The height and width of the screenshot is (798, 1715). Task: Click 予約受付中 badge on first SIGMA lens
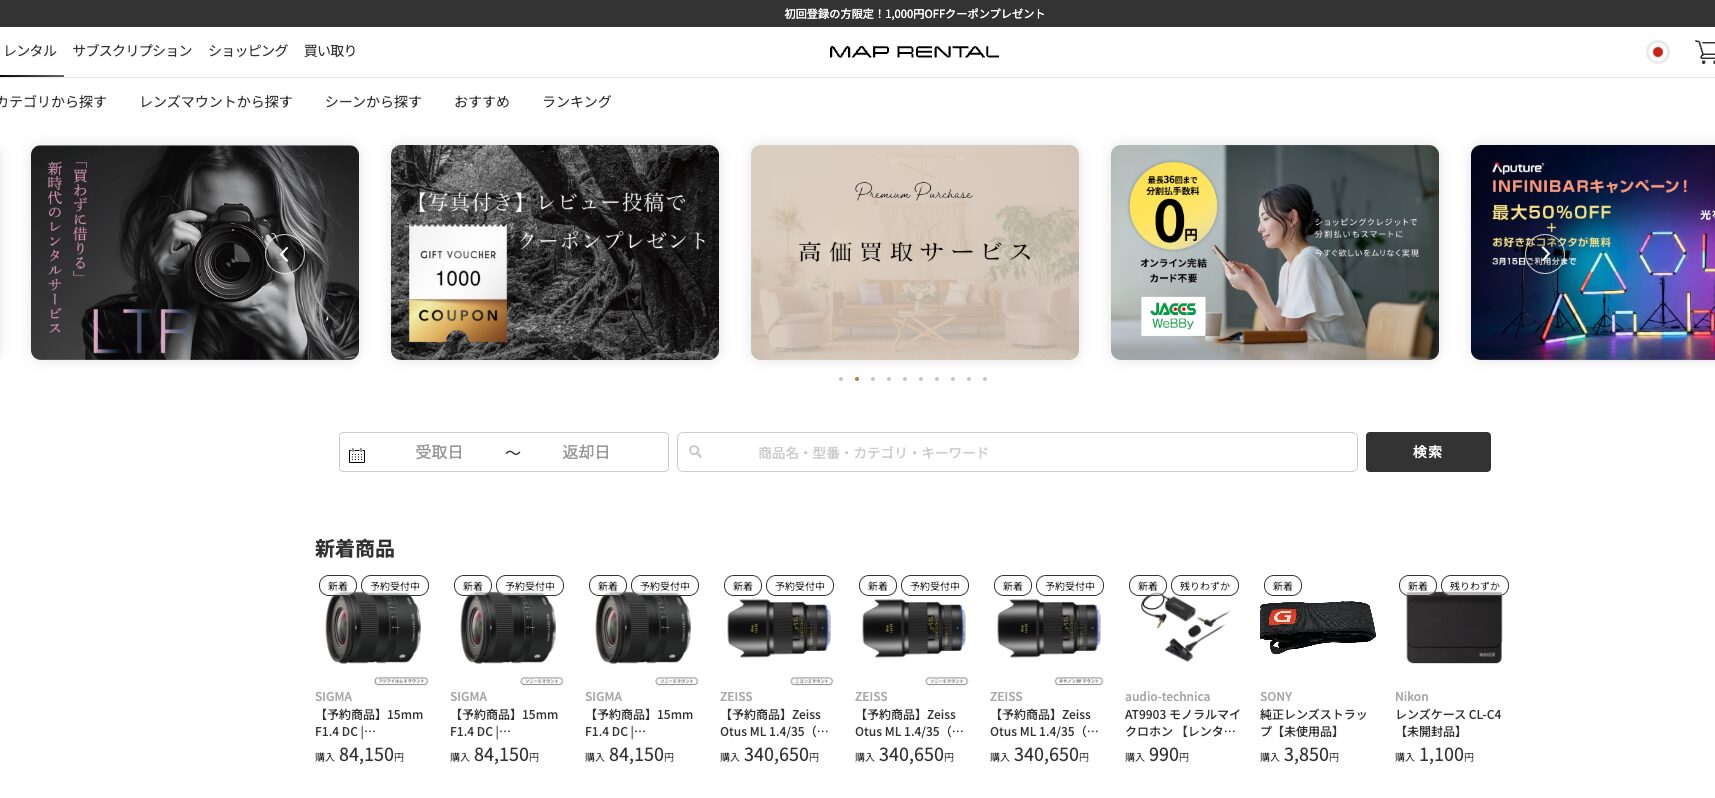pyautogui.click(x=395, y=586)
